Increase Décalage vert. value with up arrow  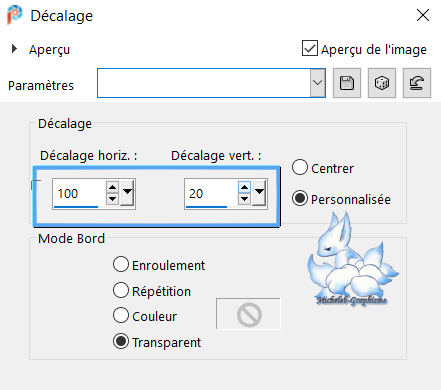(245, 187)
